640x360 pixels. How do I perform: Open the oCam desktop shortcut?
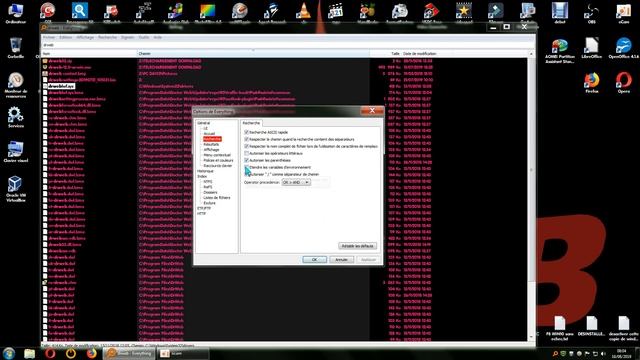[x=623, y=13]
